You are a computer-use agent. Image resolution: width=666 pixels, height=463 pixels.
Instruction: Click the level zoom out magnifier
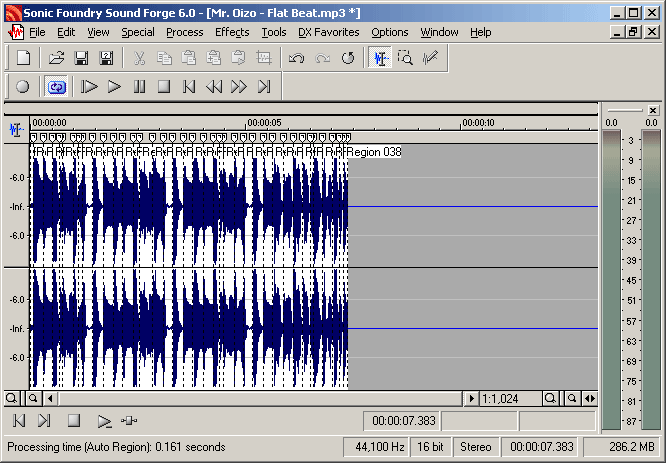pyautogui.click(x=11, y=398)
